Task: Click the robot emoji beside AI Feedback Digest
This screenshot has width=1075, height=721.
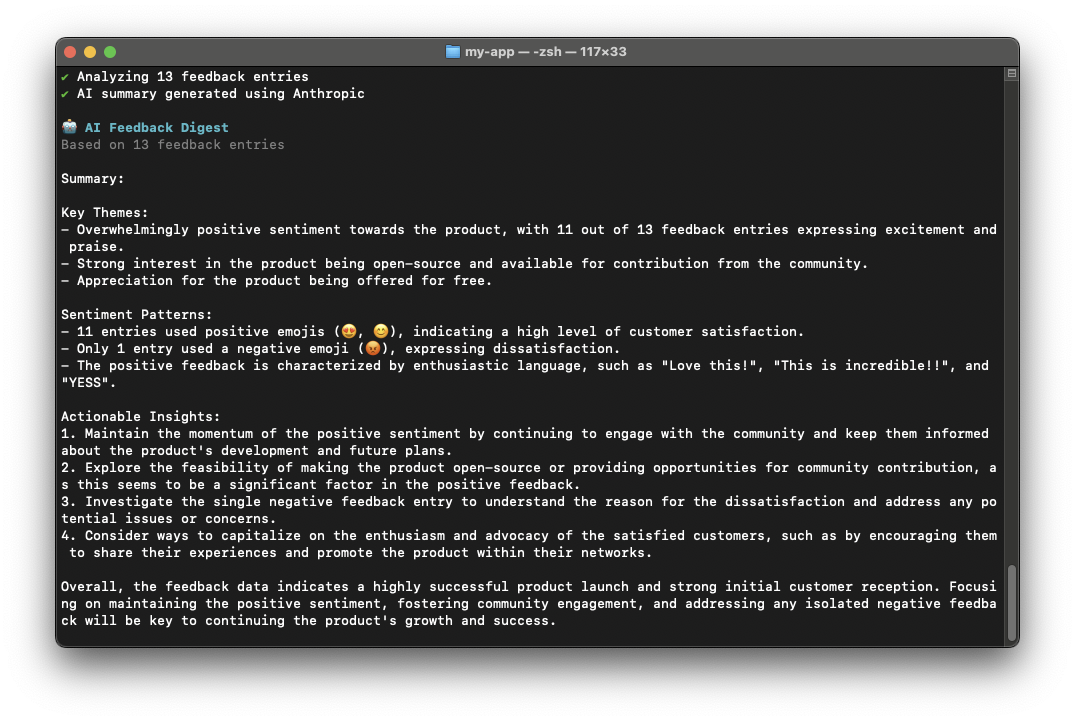Action: tap(69, 127)
